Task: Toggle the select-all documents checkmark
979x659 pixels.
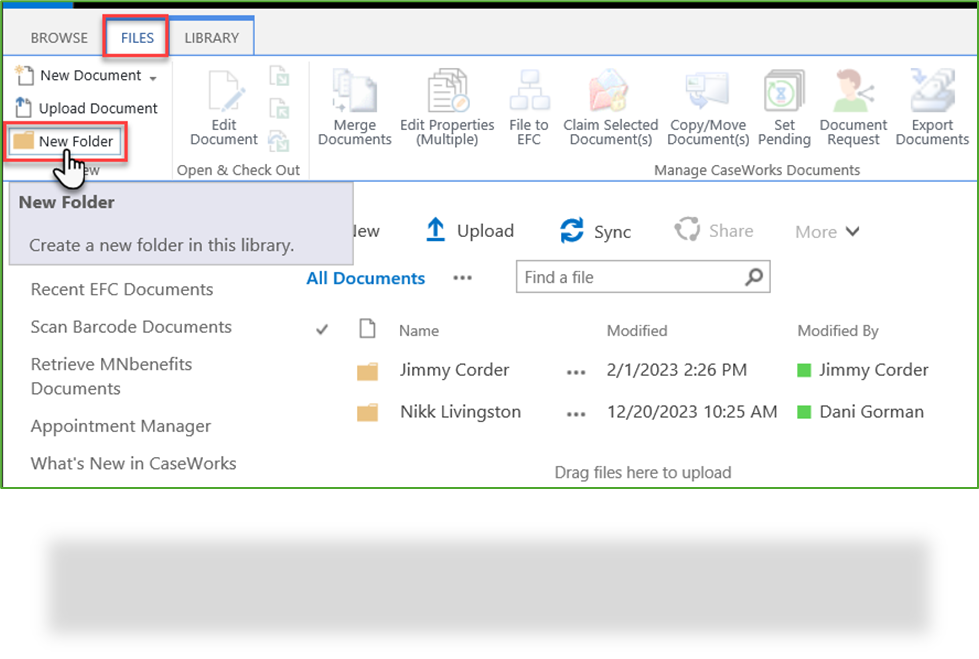Action: [321, 329]
